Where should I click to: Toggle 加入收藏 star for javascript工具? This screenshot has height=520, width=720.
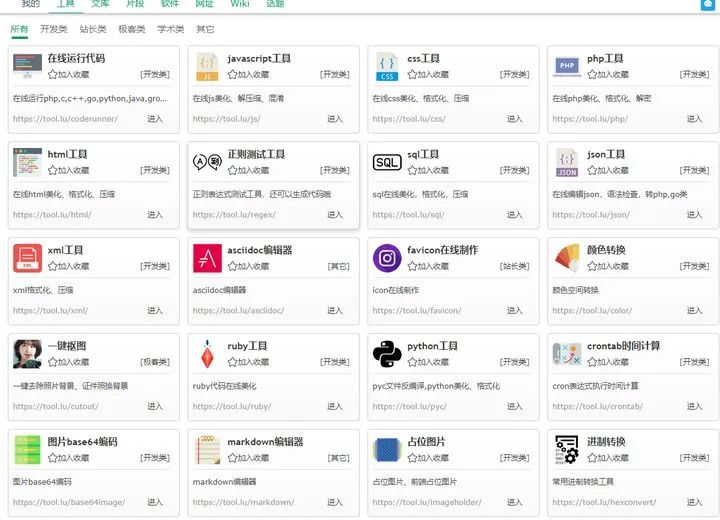(232, 74)
